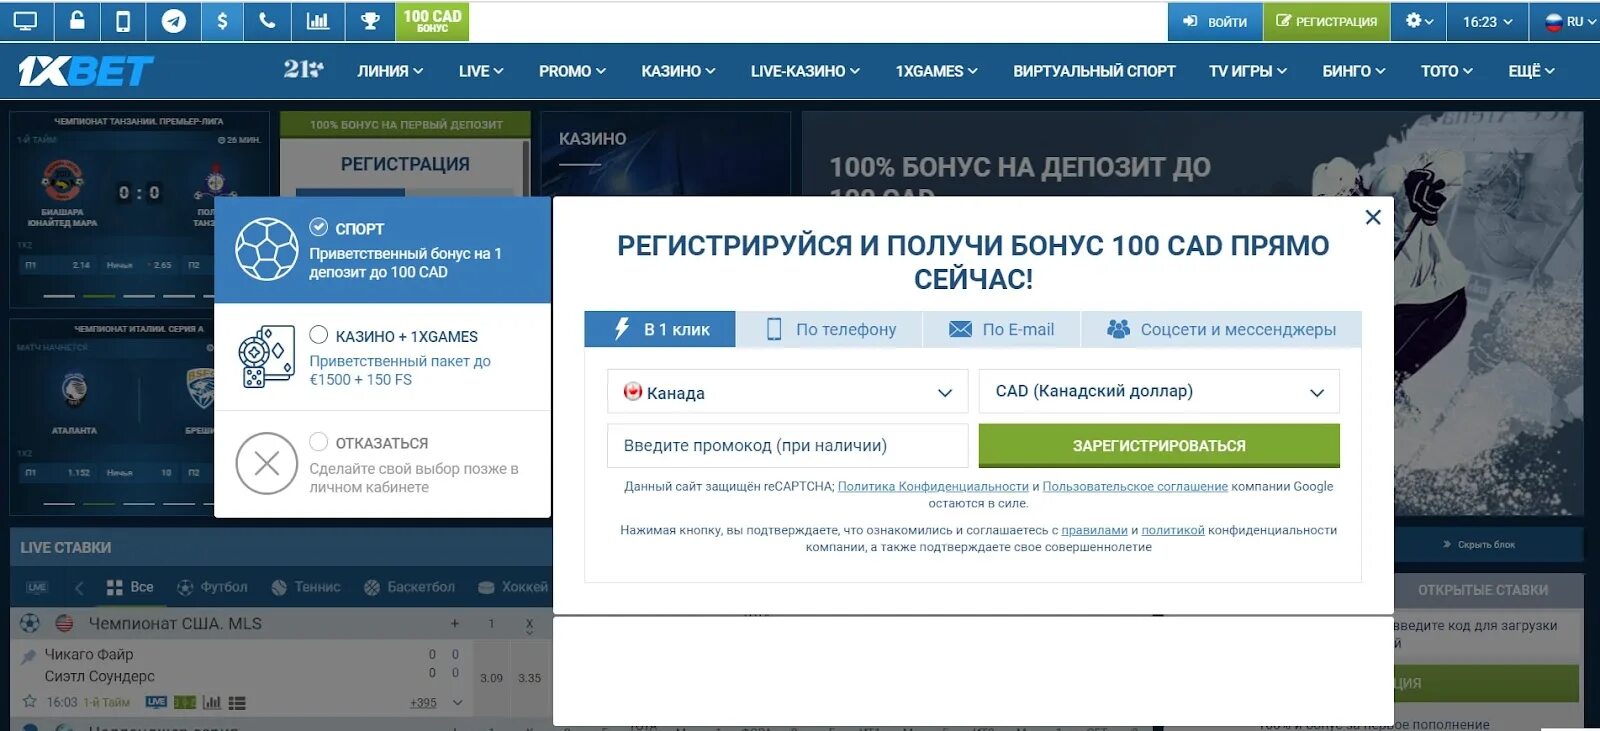Expand the Ещё menu
The width and height of the screenshot is (1600, 731).
pyautogui.click(x=1531, y=71)
